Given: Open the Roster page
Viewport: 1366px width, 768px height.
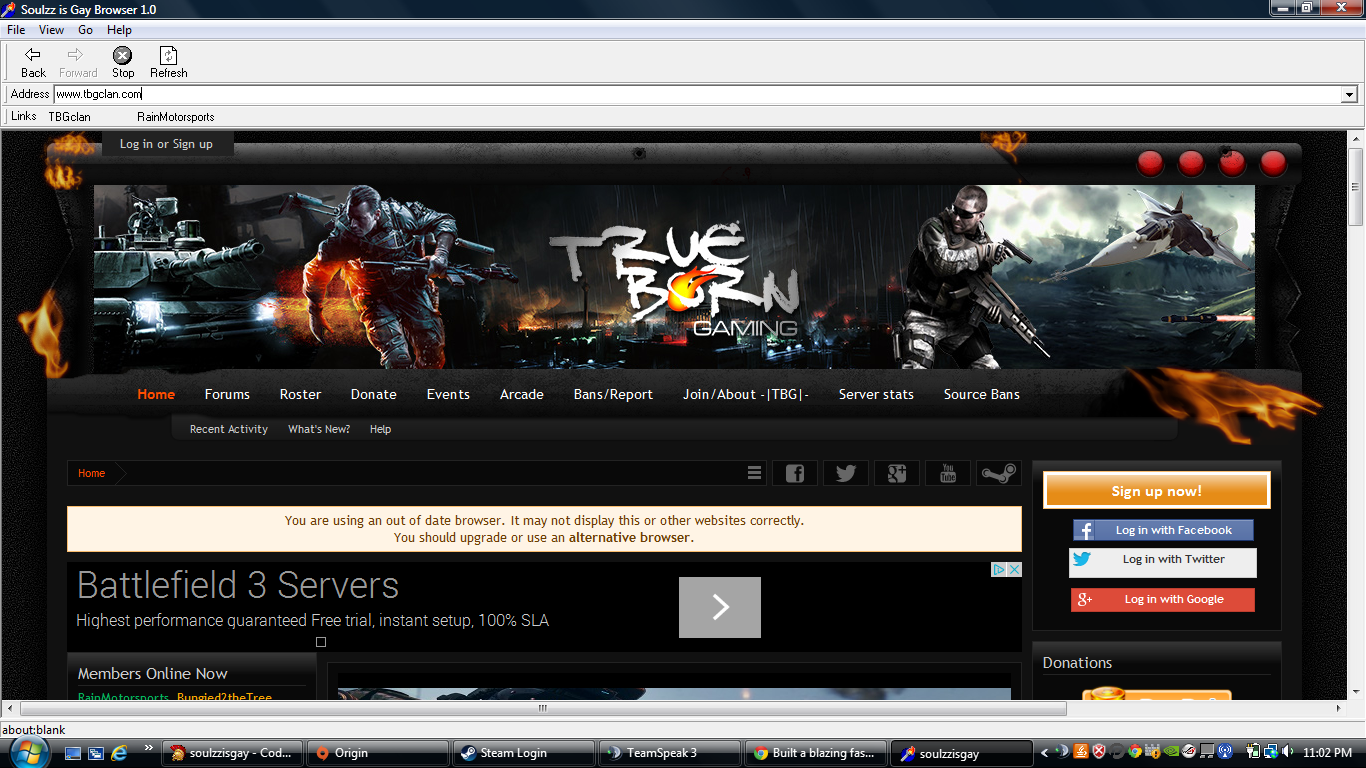Looking at the screenshot, I should click(x=300, y=394).
